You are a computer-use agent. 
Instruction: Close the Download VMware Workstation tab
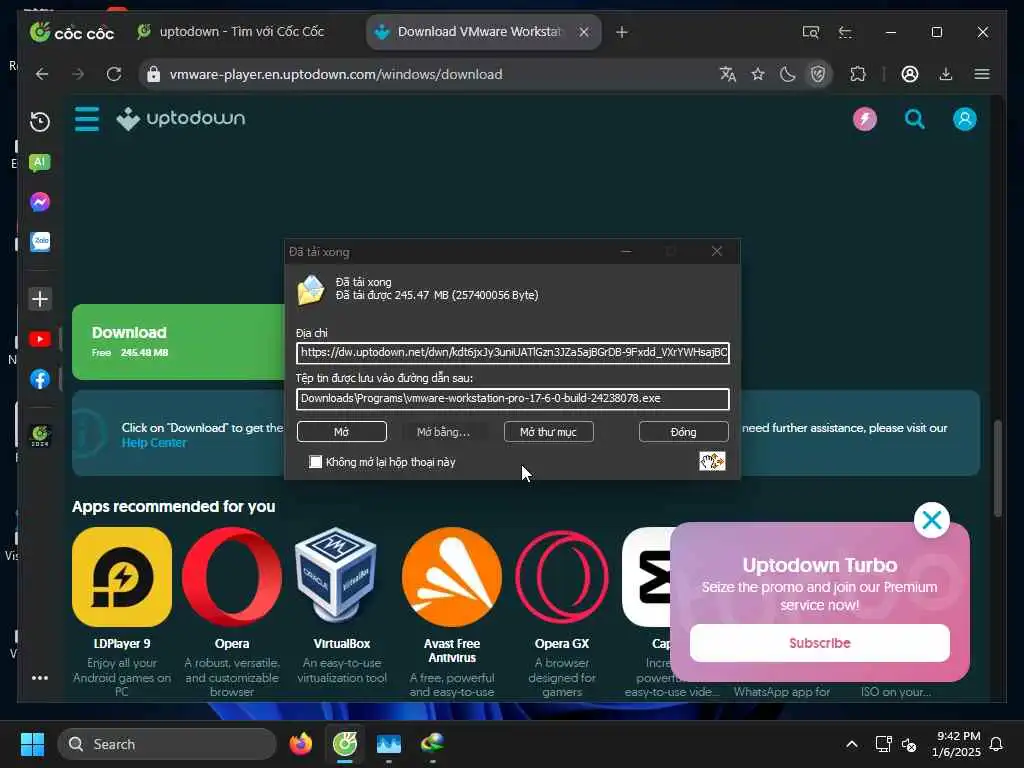[584, 31]
